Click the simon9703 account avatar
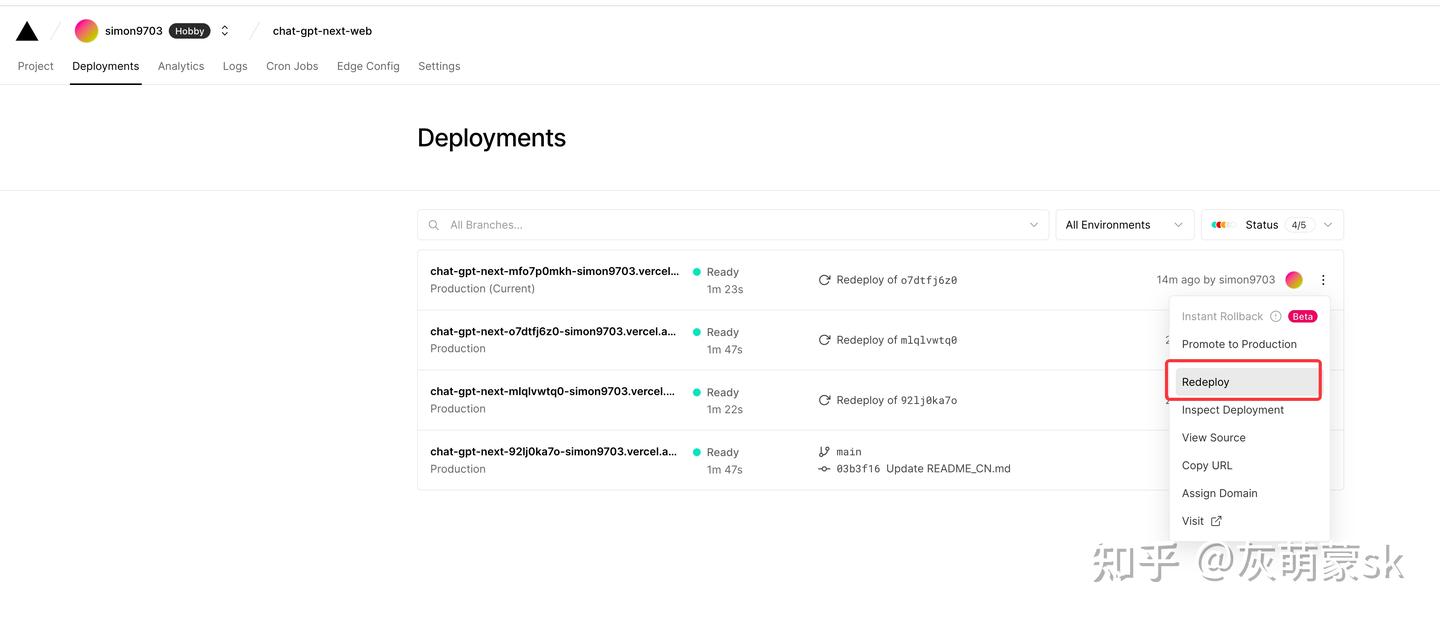Viewport: 1440px width, 621px height. (x=86, y=31)
